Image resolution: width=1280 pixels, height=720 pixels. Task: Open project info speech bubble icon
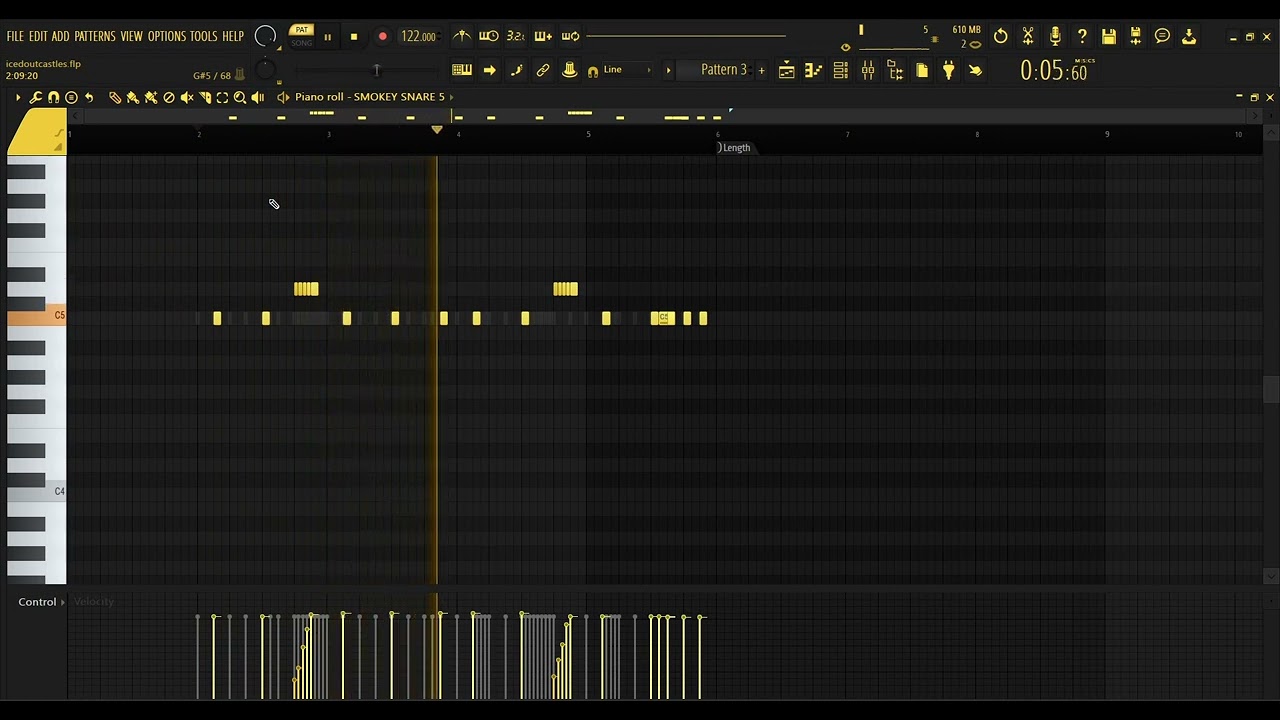tap(1163, 36)
